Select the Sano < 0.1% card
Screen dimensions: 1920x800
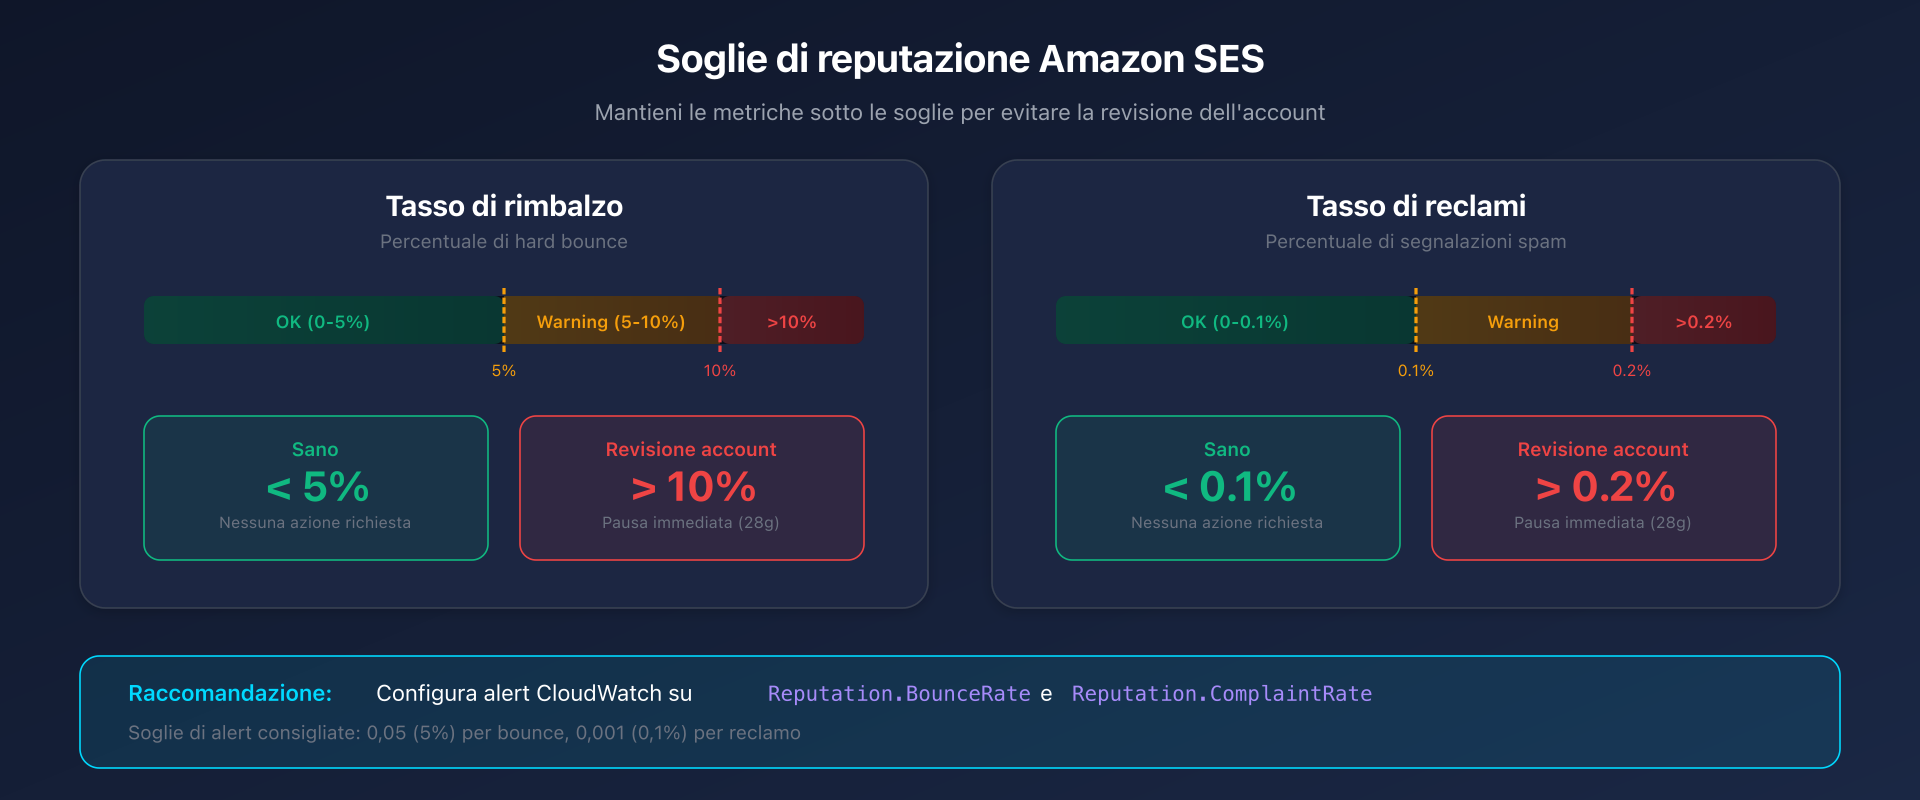point(1227,488)
